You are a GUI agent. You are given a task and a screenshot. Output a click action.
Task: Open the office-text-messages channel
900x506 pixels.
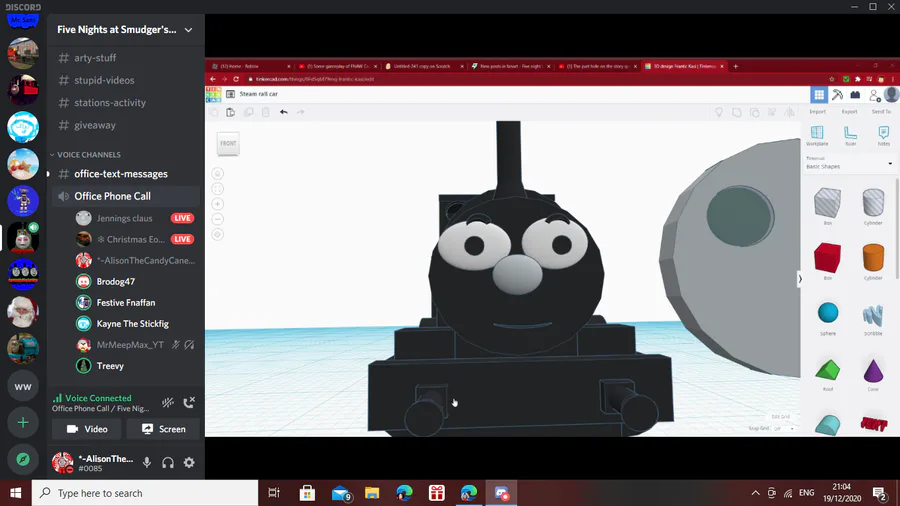126,174
